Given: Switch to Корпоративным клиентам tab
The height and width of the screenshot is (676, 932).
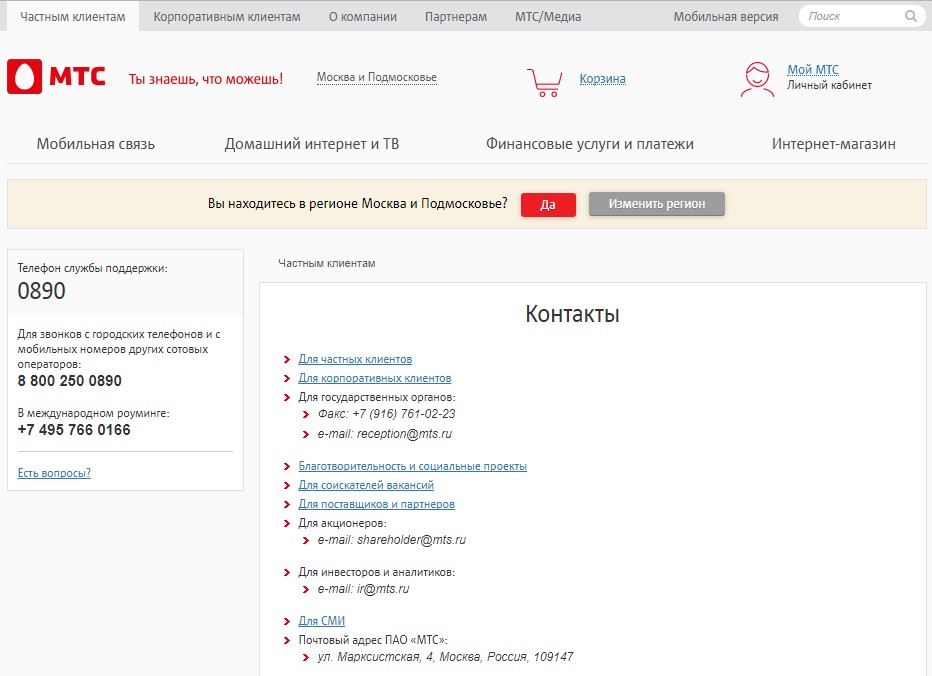Looking at the screenshot, I should click(226, 17).
